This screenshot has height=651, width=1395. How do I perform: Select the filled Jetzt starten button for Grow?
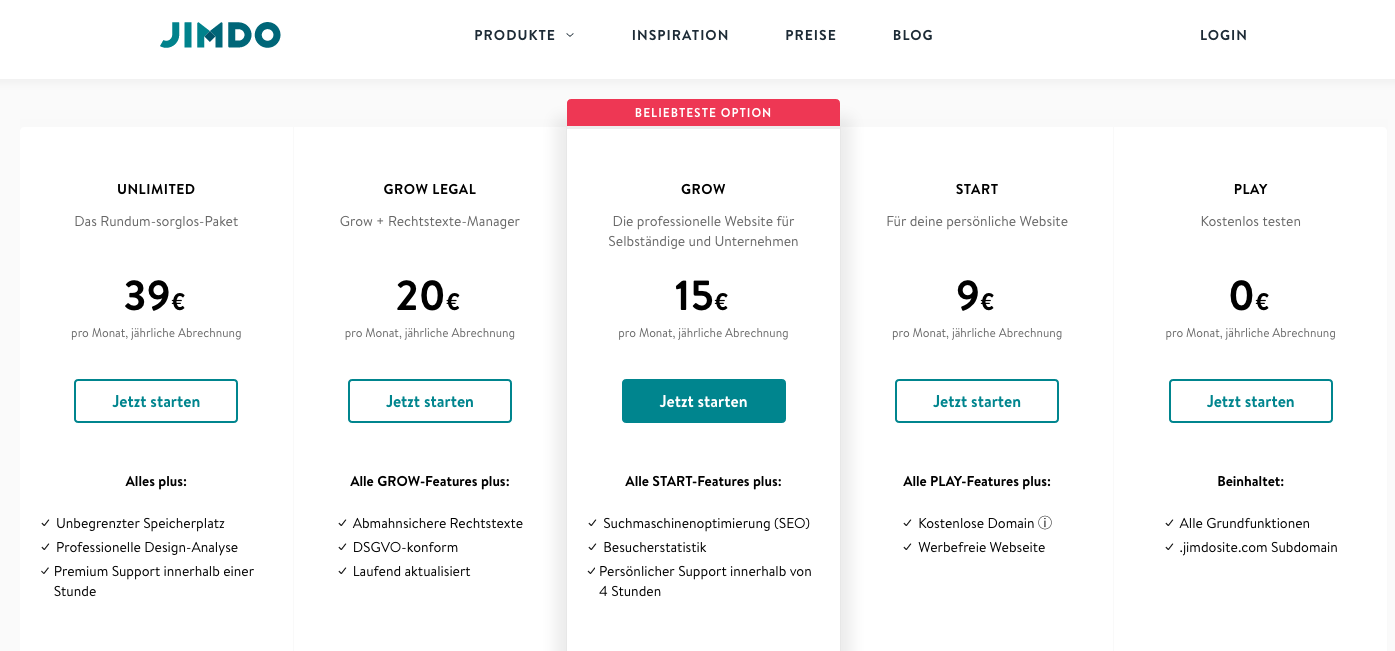704,401
